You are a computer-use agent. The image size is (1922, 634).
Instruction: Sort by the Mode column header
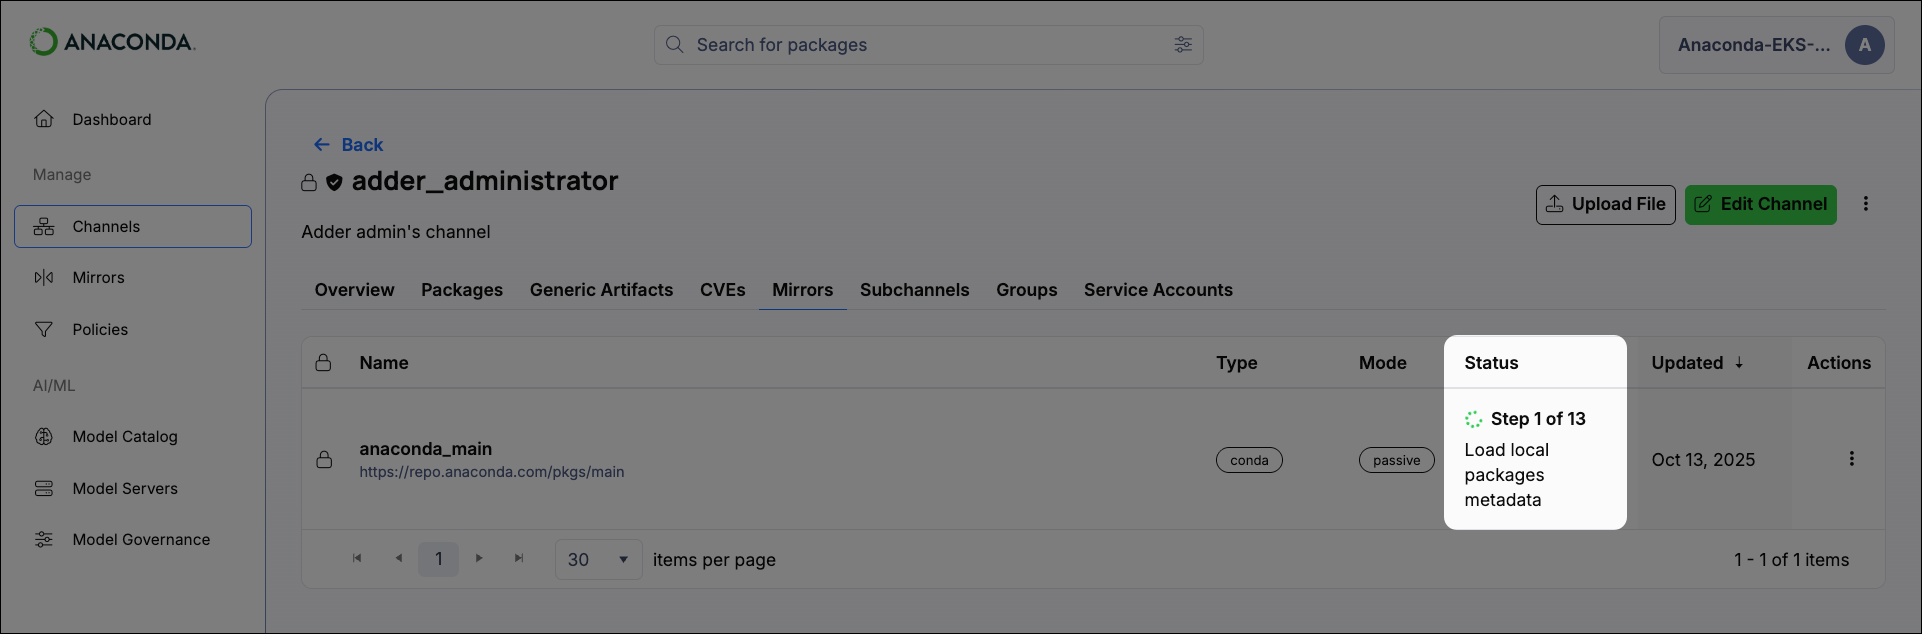click(1382, 363)
